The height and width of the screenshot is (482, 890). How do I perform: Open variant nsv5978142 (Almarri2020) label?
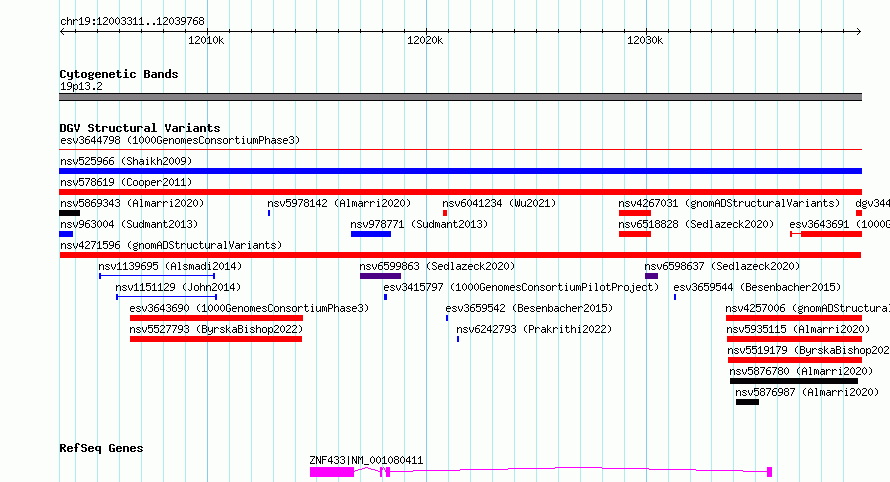pyautogui.click(x=339, y=203)
